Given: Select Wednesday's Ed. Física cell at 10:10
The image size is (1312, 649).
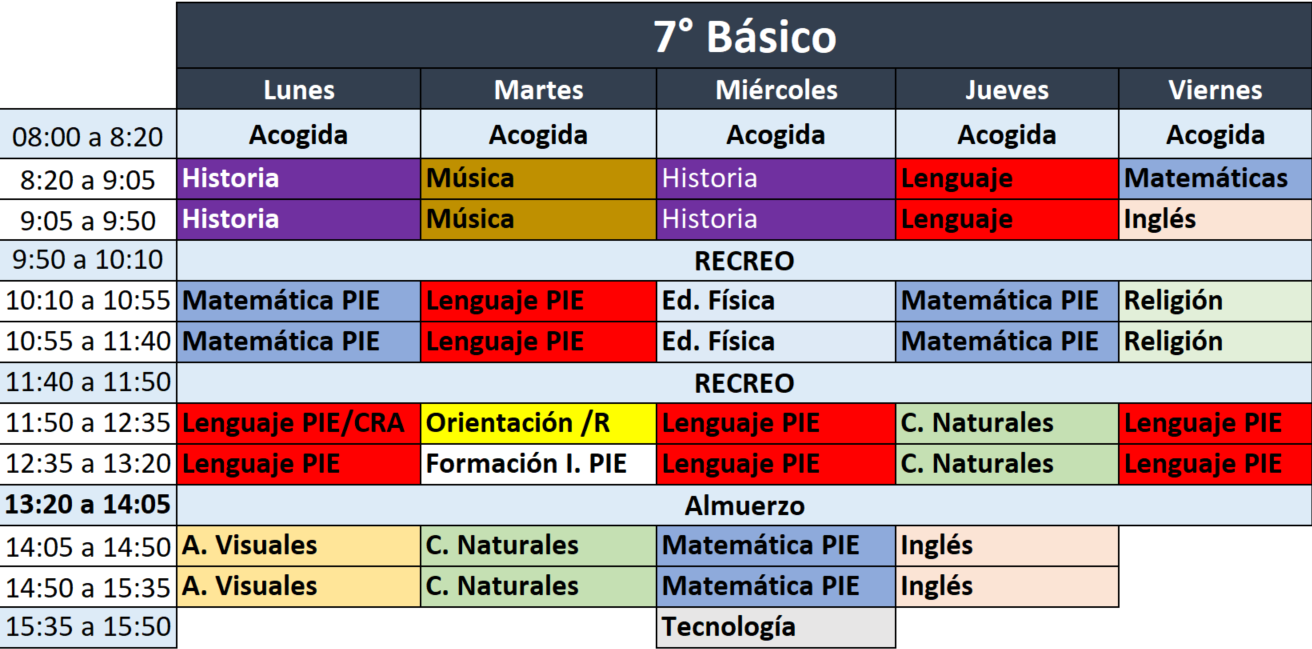Looking at the screenshot, I should [776, 301].
